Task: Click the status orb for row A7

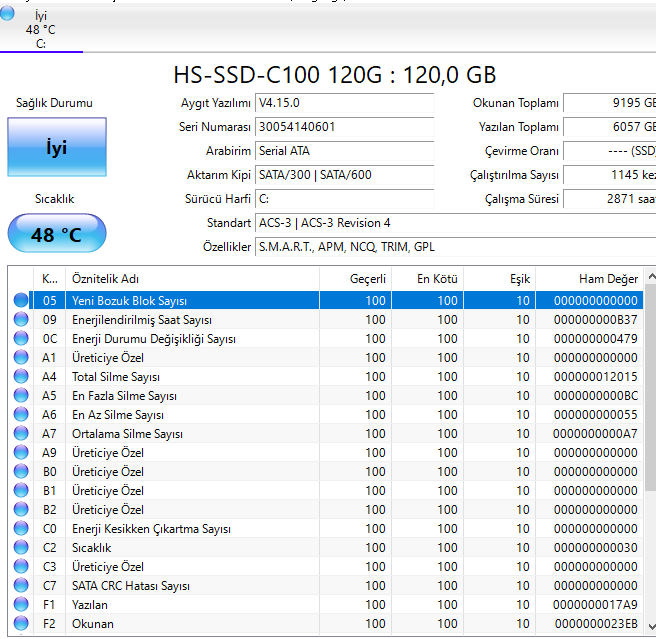Action: (21, 434)
